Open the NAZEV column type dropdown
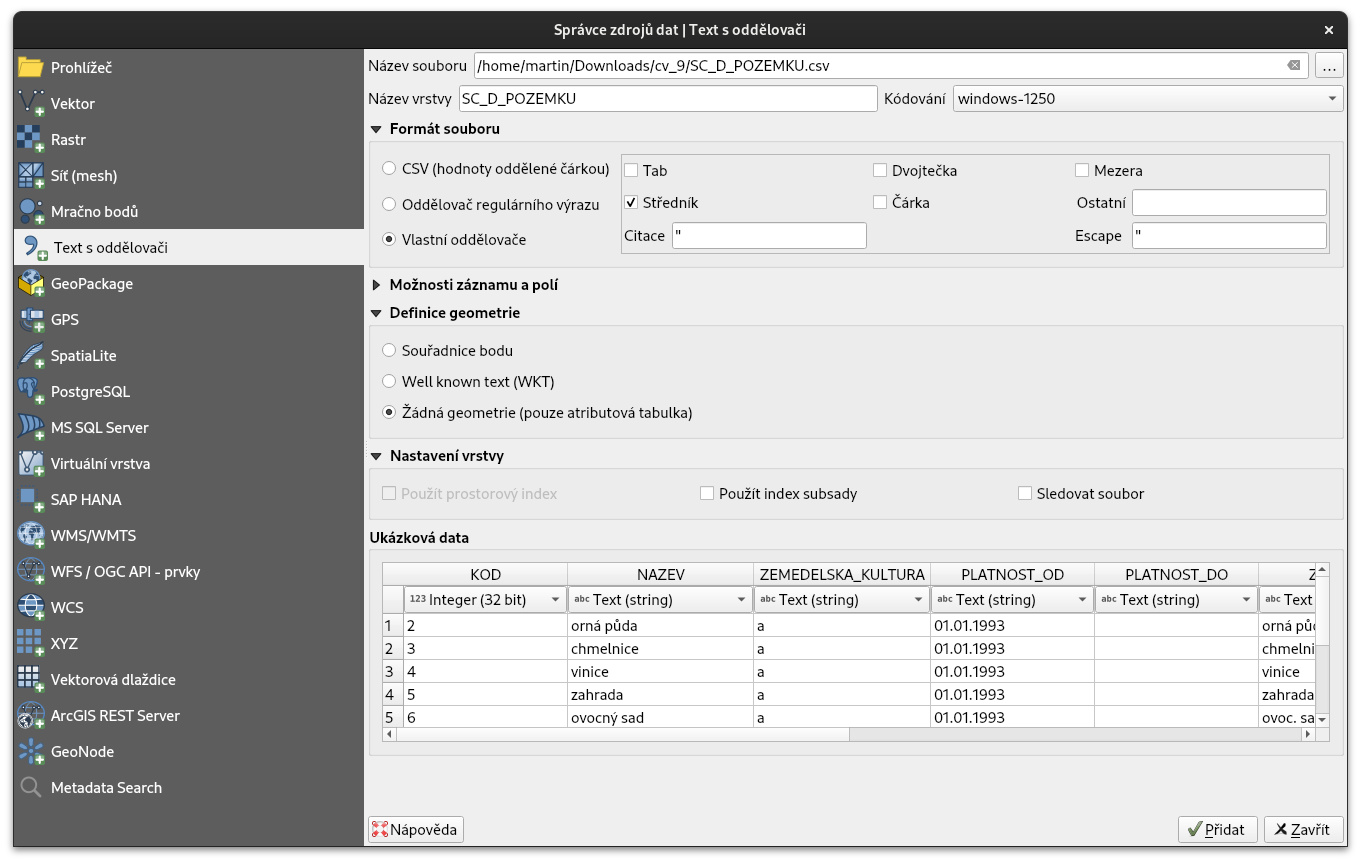Image resolution: width=1361 pixels, height=863 pixels. (x=660, y=600)
